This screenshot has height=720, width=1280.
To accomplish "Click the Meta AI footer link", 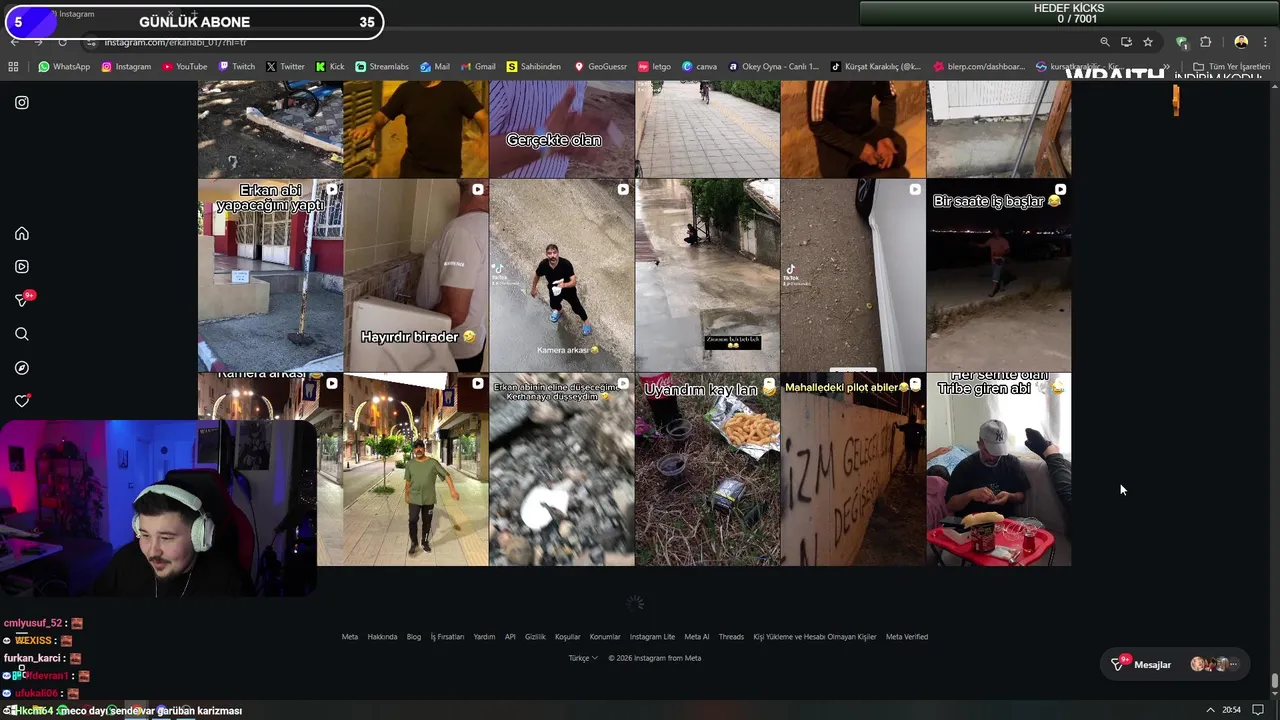I will coord(697,637).
